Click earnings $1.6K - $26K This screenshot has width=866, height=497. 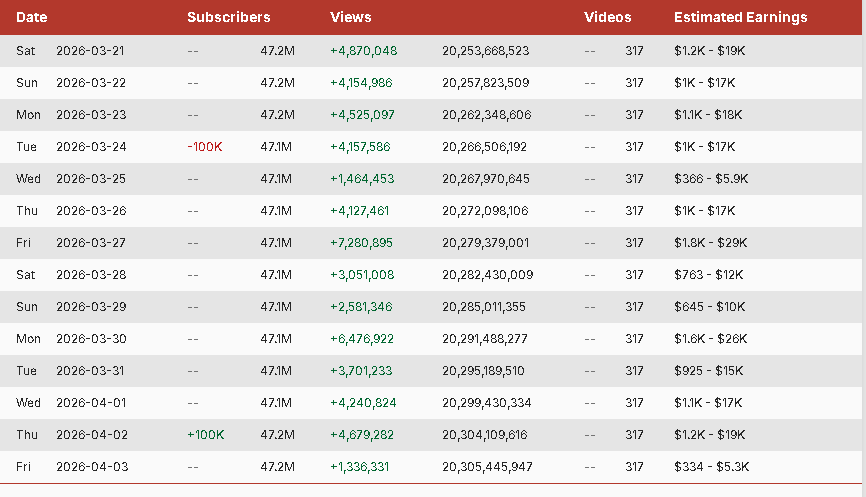click(711, 339)
